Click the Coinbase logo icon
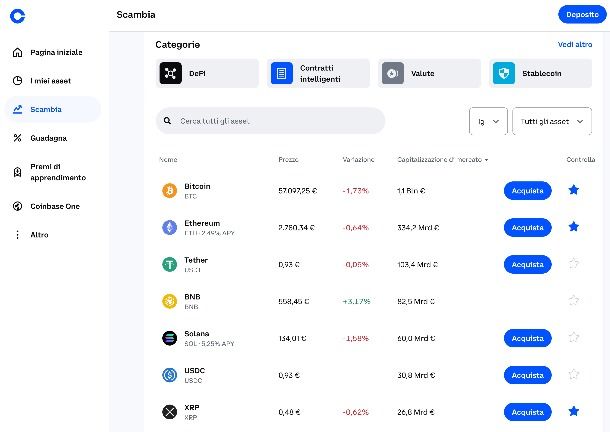 18,16
